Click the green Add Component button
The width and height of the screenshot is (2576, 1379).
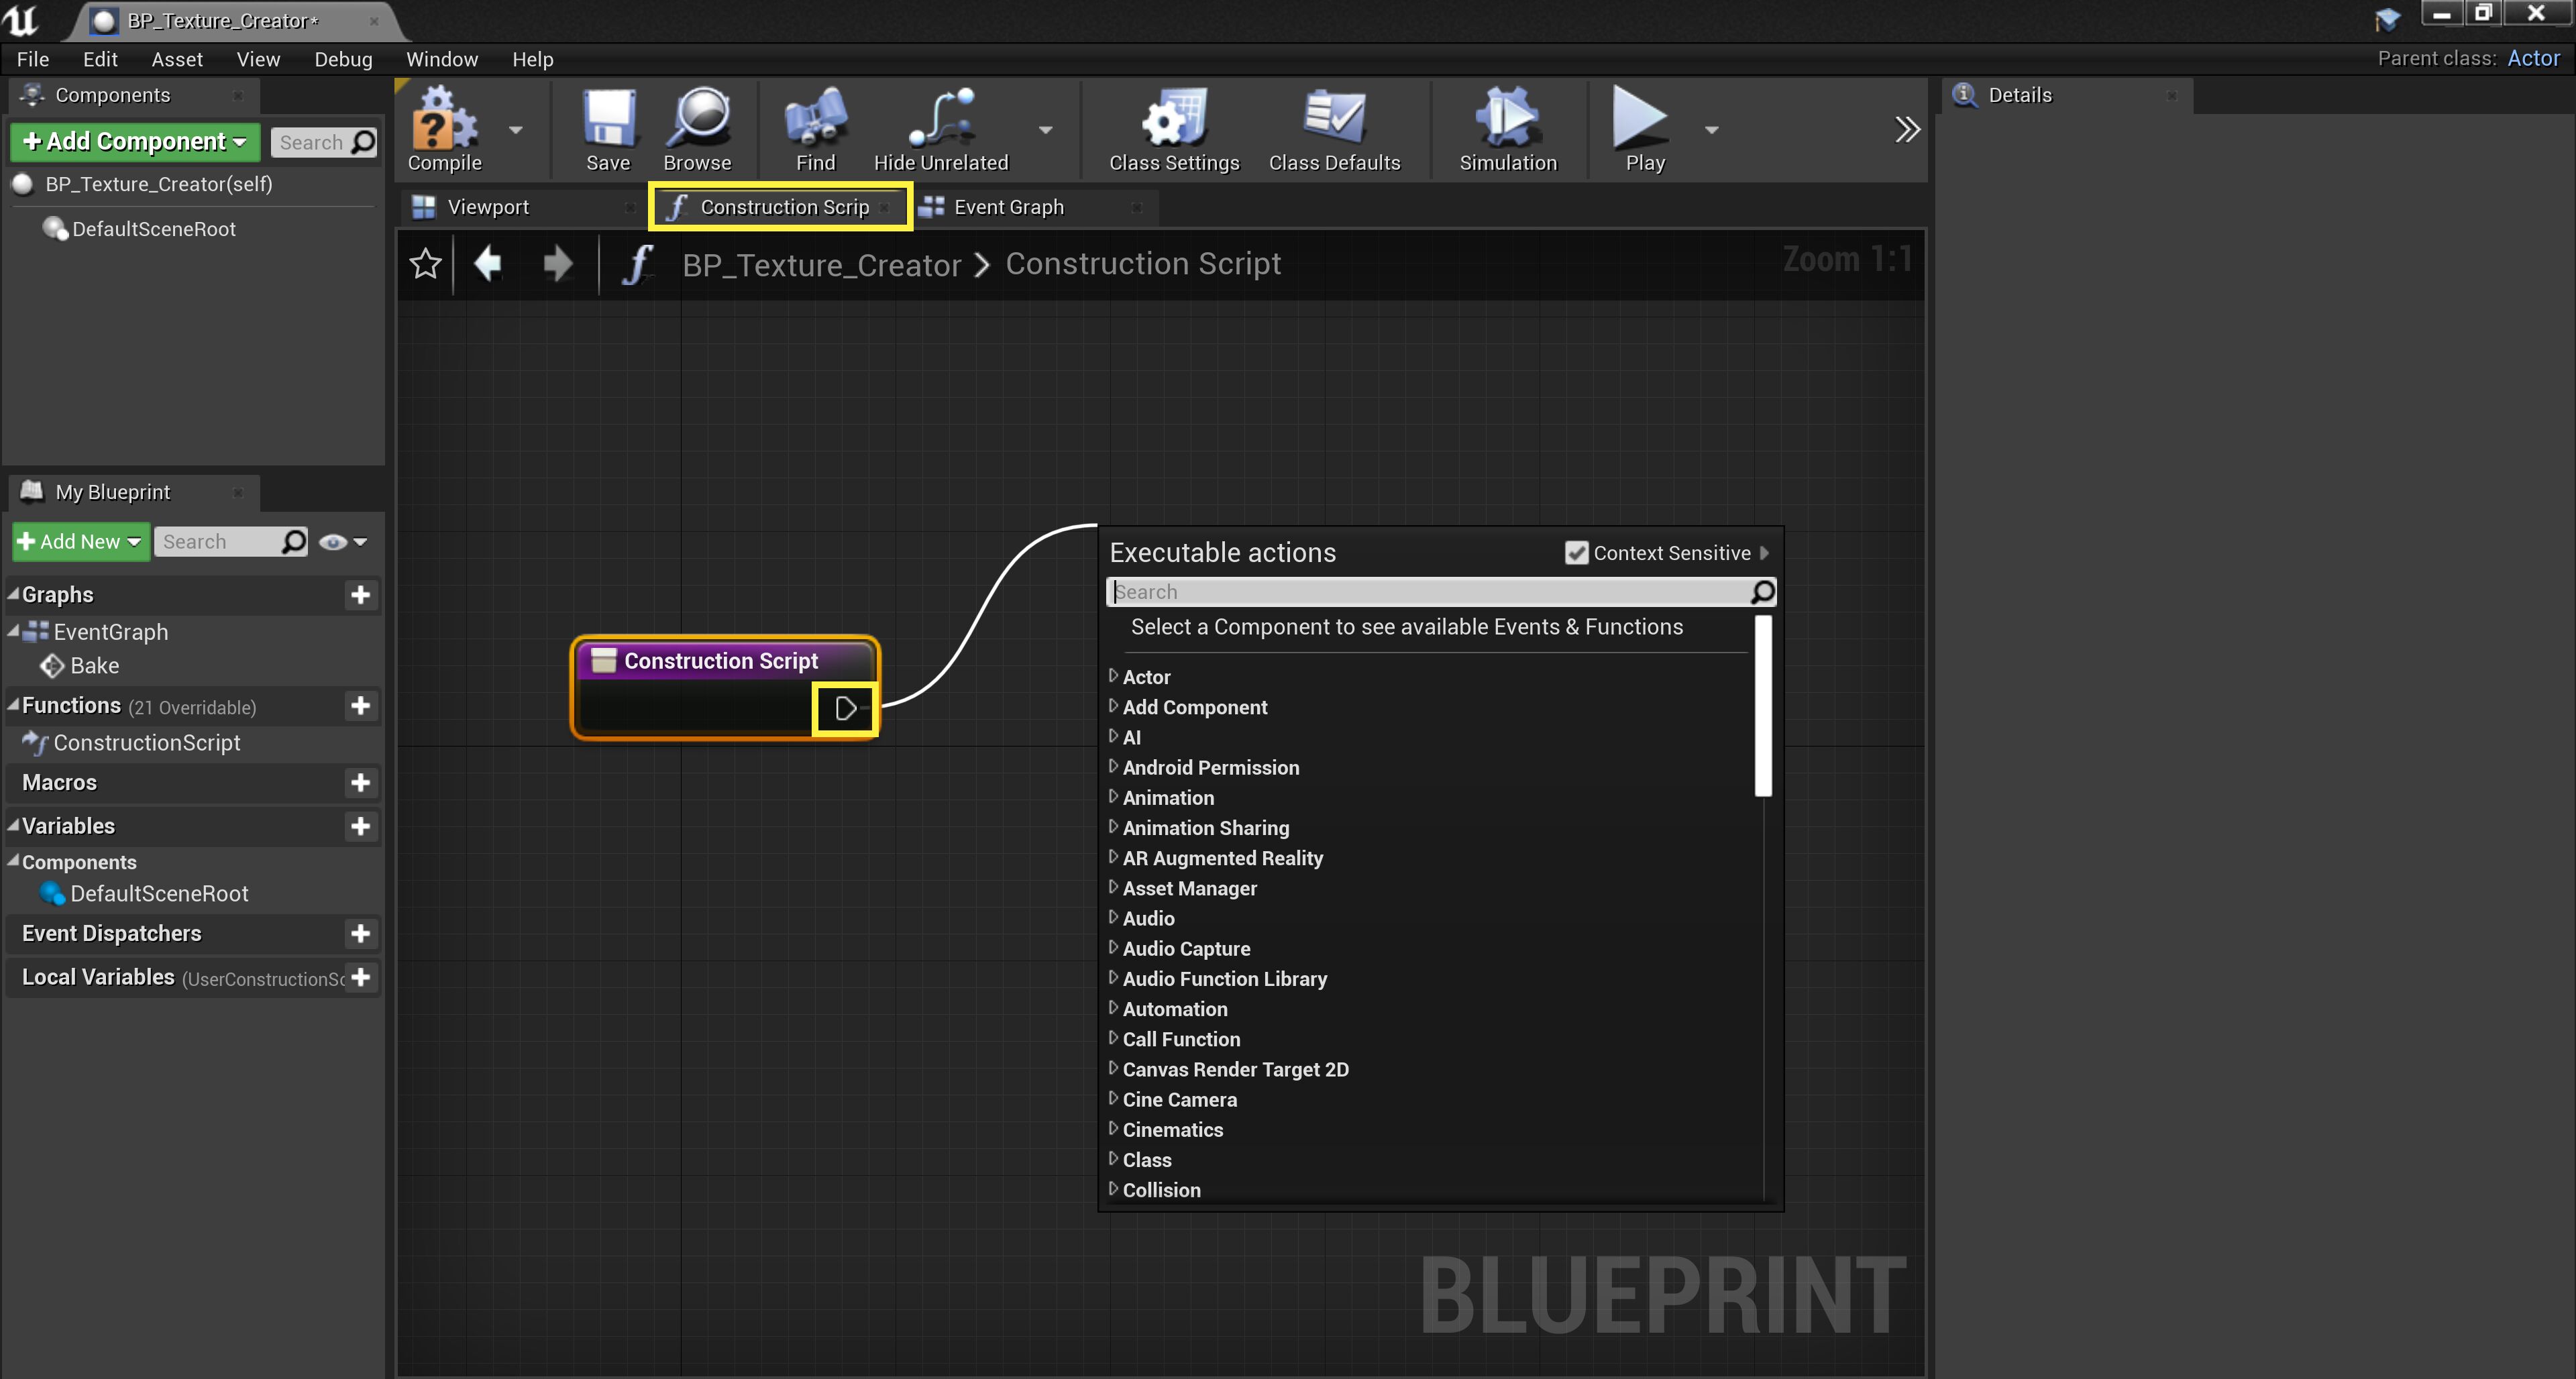[134, 141]
